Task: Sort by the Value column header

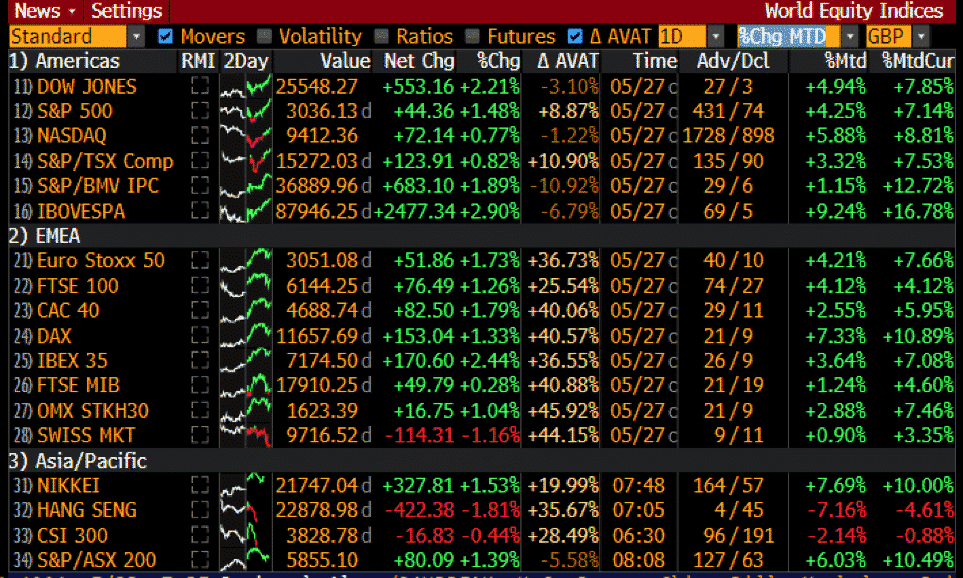Action: point(345,61)
